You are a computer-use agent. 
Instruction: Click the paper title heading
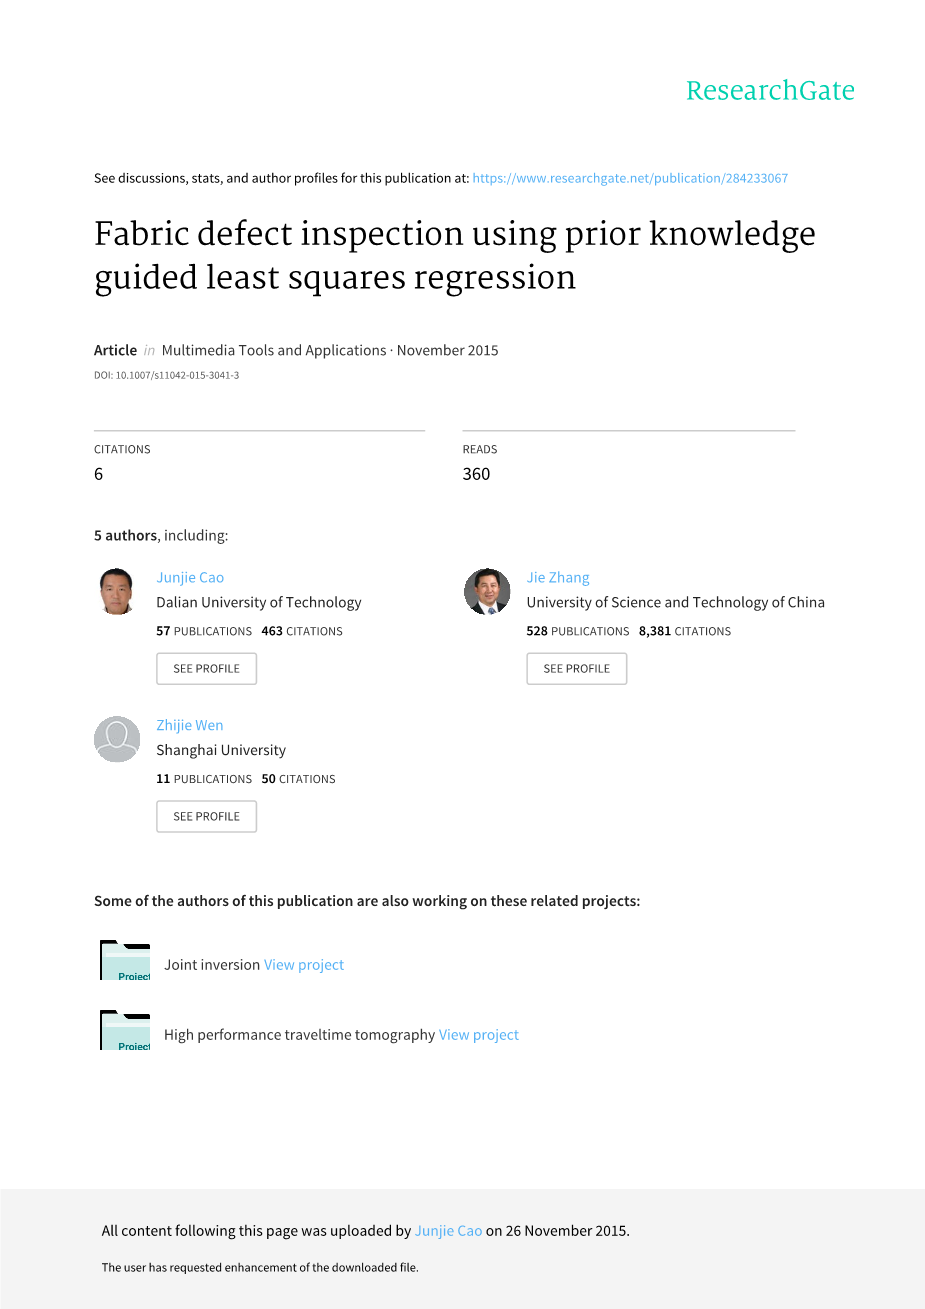coord(455,255)
